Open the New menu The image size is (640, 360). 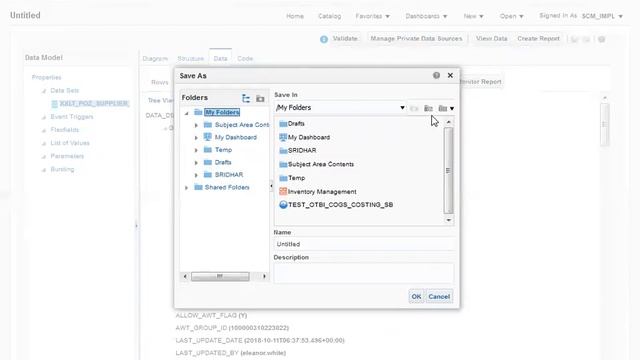tap(473, 16)
